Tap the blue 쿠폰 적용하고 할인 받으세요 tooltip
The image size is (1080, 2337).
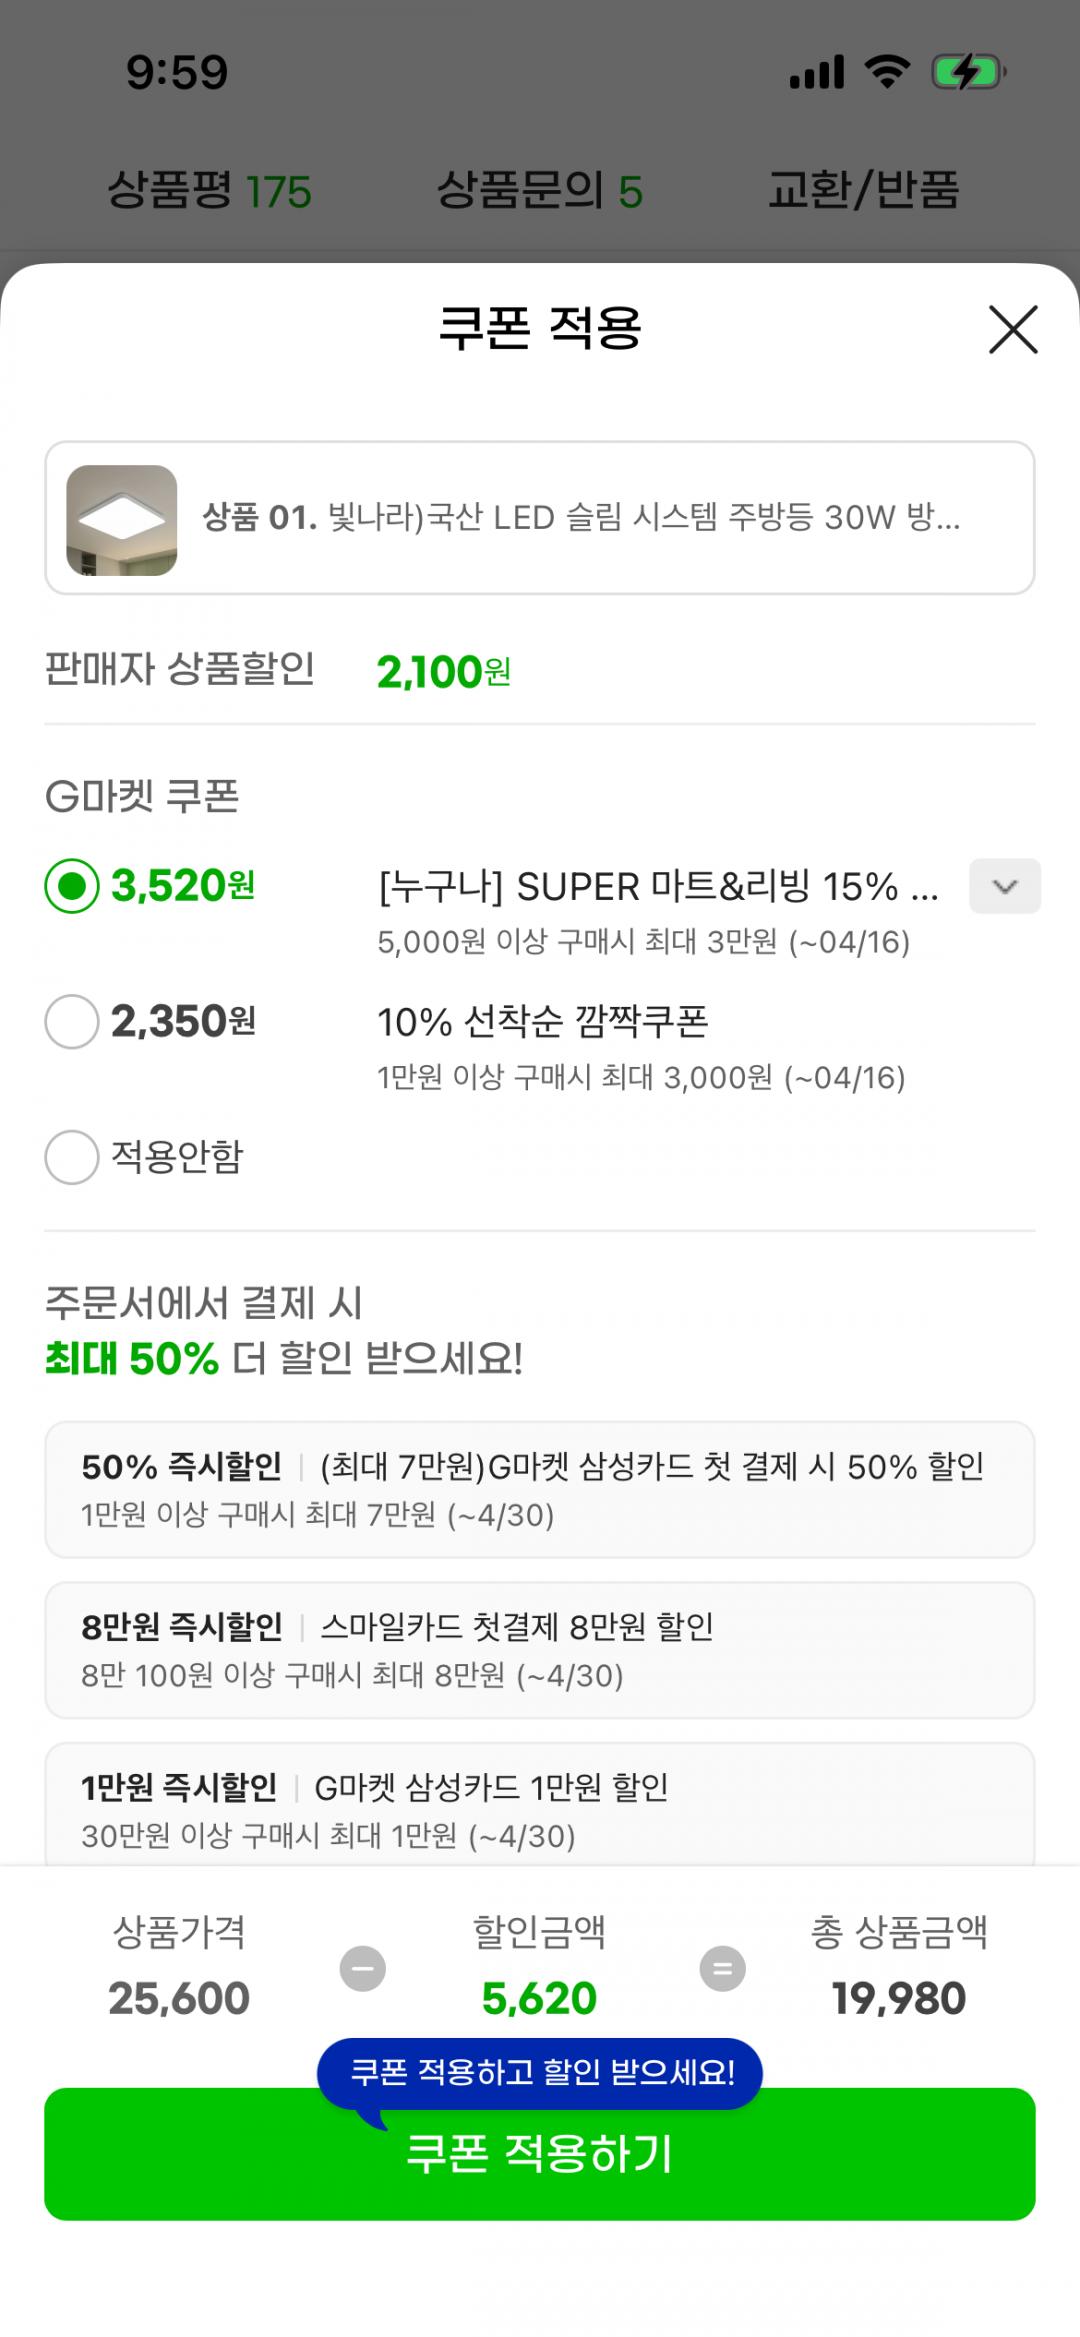pyautogui.click(x=540, y=2072)
